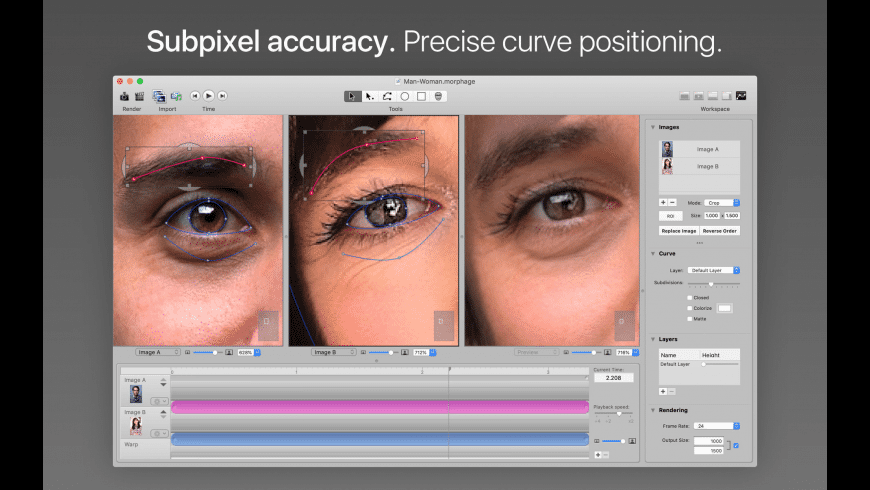Enable the Closed curve checkbox
870x490 pixels.
[x=690, y=297]
